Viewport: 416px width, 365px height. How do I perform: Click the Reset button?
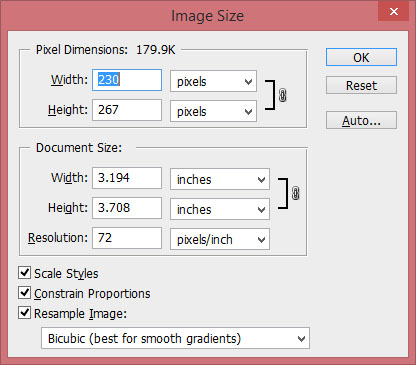tap(361, 85)
